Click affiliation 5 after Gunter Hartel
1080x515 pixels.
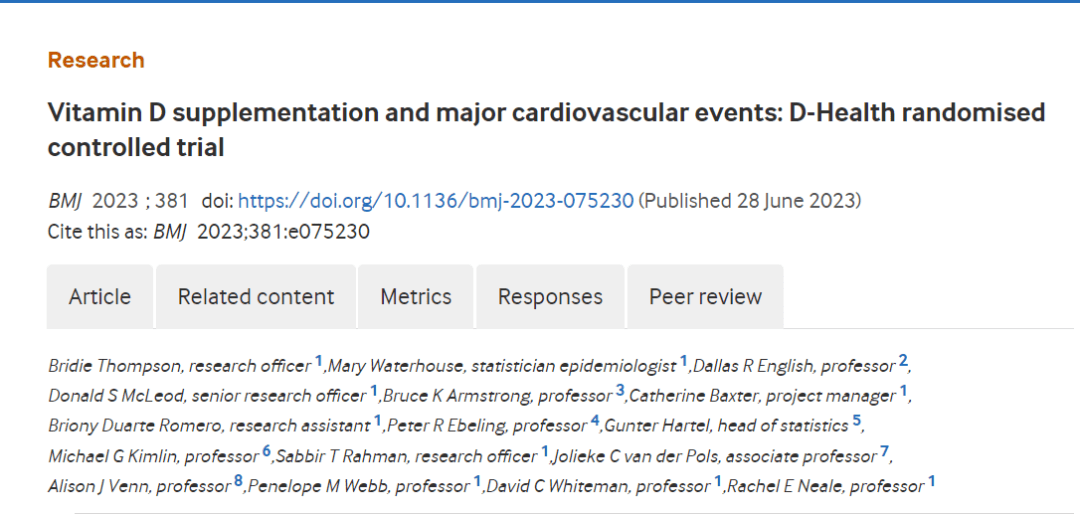(x=857, y=421)
